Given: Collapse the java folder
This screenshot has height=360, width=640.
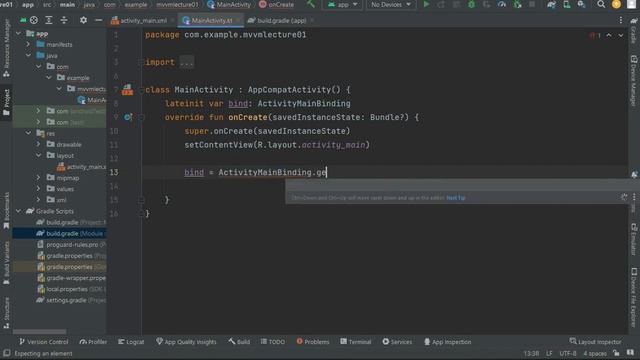Looking at the screenshot, I should tap(28, 56).
